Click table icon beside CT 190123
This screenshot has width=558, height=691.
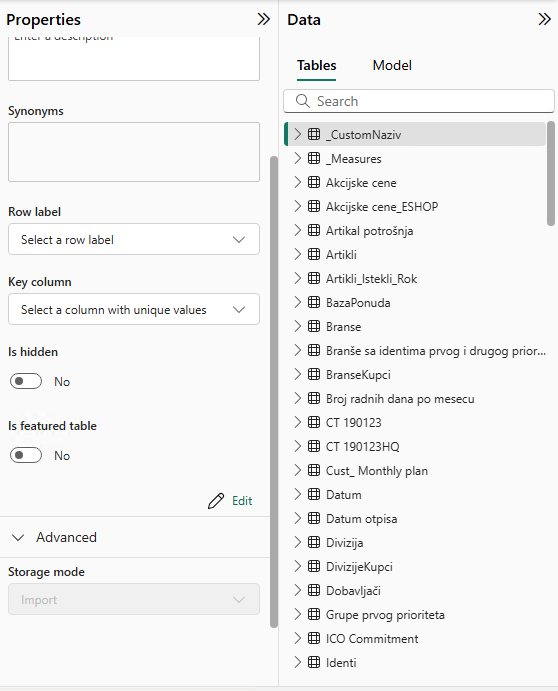click(314, 422)
